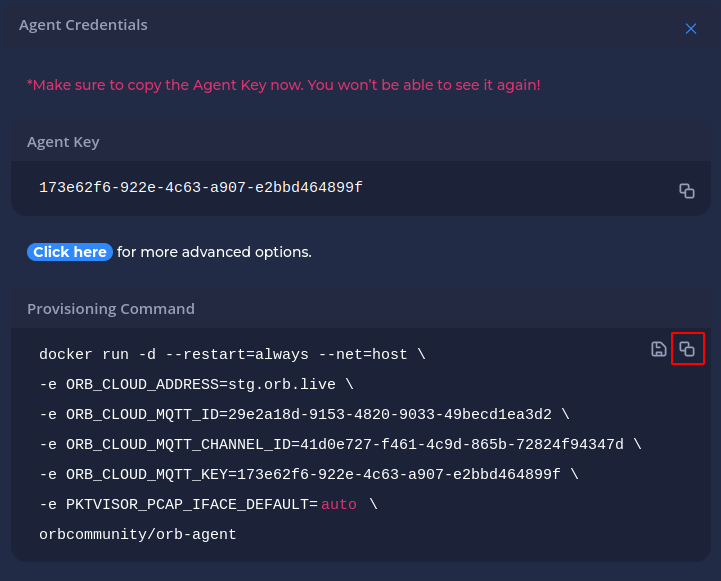
Task: Click the ORB_CLOUD_MQTT_KEY line
Action: tap(309, 474)
